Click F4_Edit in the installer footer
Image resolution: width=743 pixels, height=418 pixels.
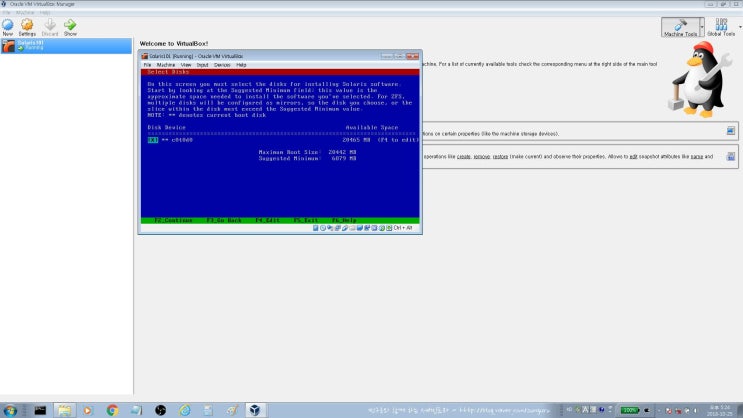267,220
